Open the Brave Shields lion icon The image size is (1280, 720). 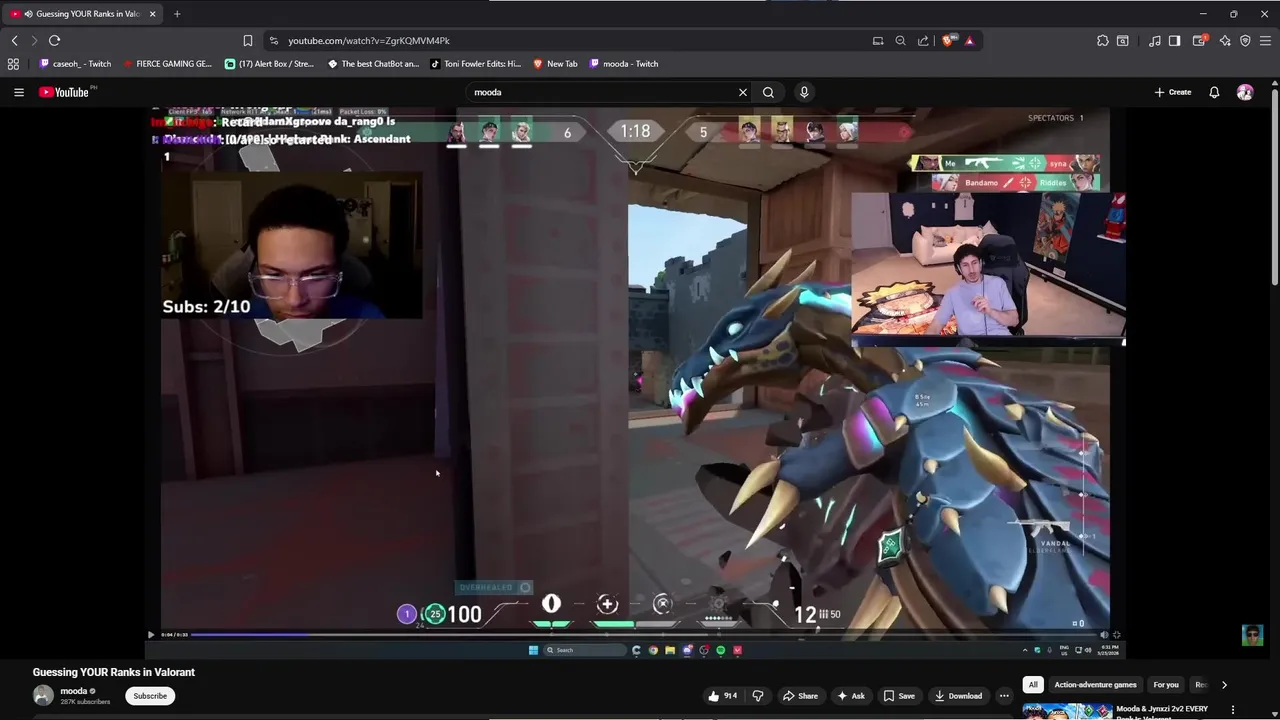click(948, 41)
